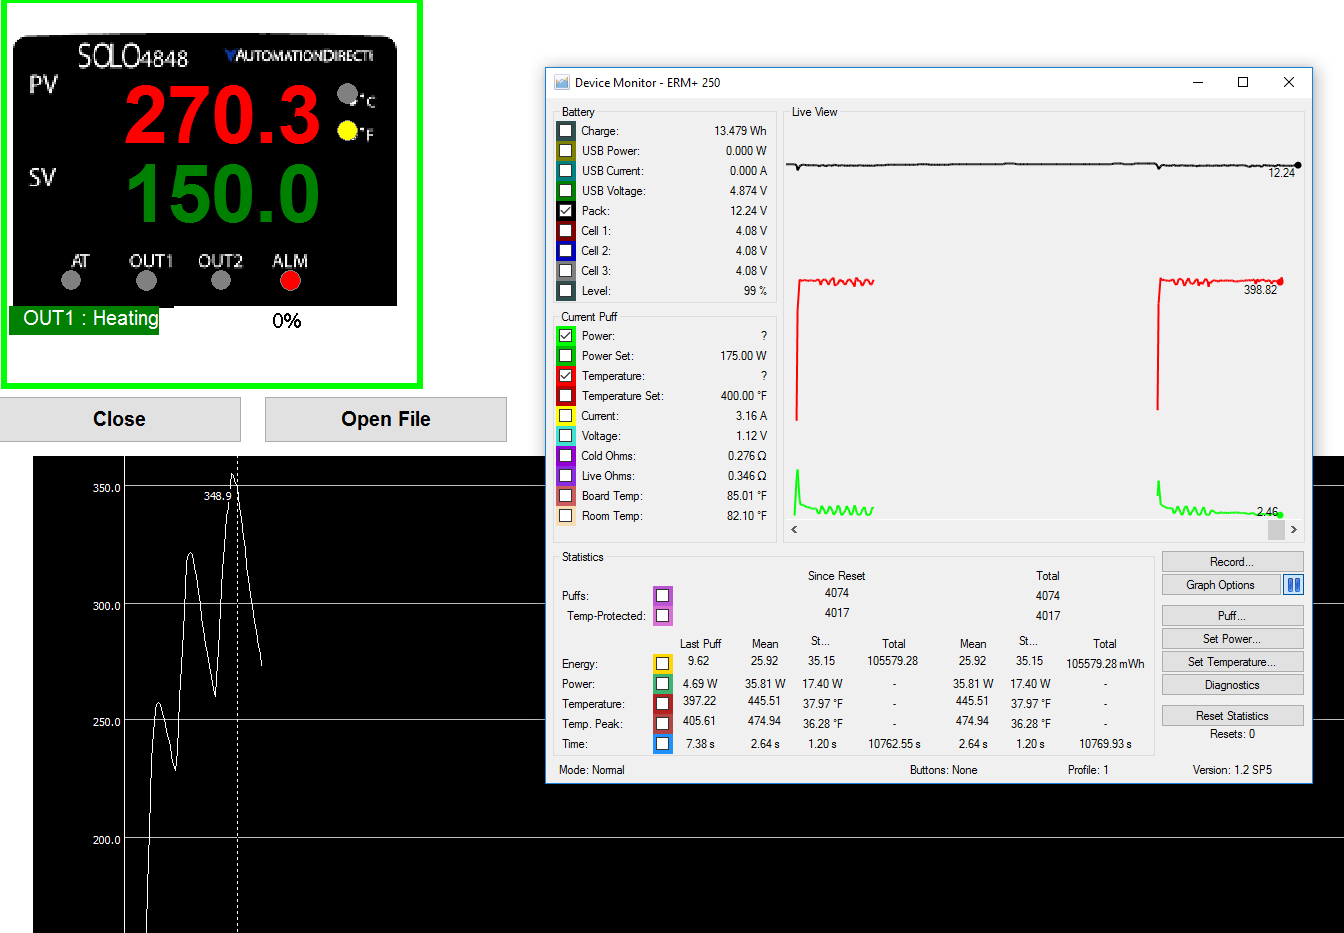
Task: Enable the Cold Ohms checkbox
Action: click(x=566, y=456)
